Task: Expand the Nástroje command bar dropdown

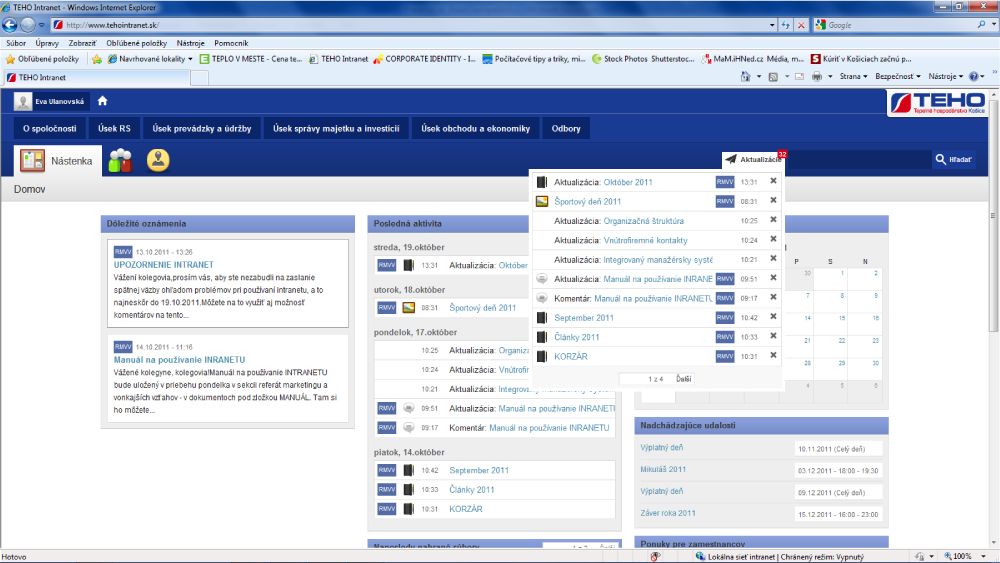Action: (945, 76)
